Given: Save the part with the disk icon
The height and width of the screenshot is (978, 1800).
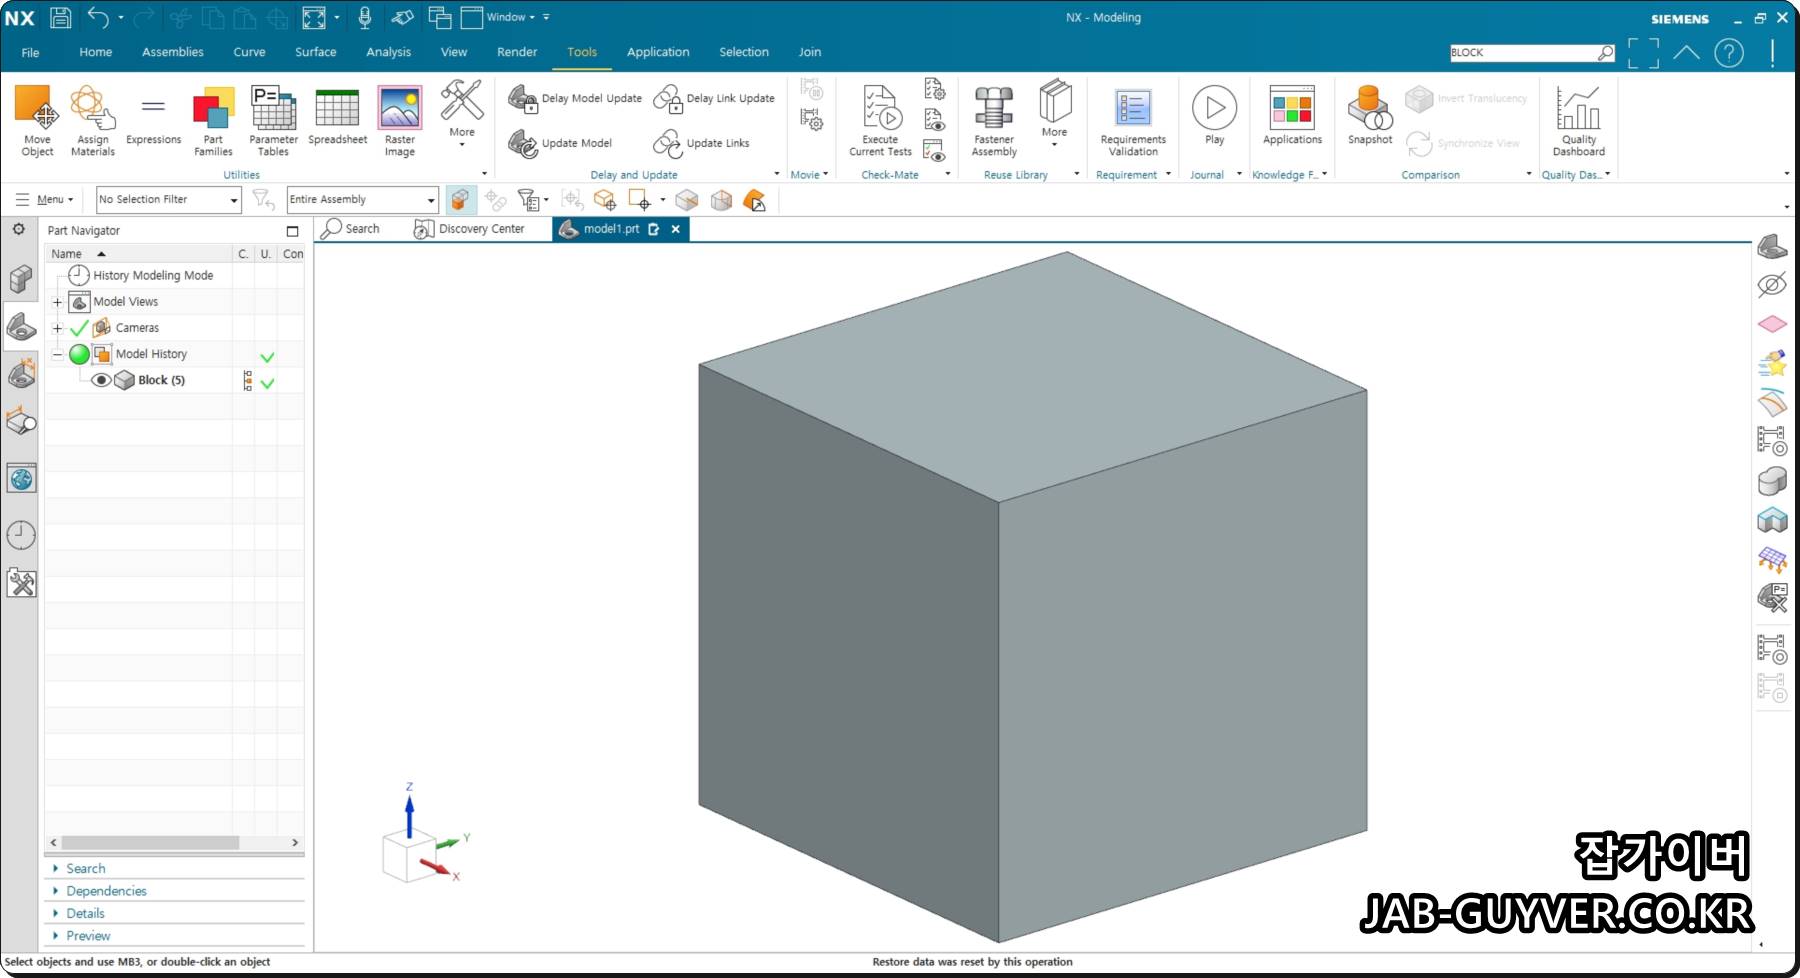Looking at the screenshot, I should (60, 17).
